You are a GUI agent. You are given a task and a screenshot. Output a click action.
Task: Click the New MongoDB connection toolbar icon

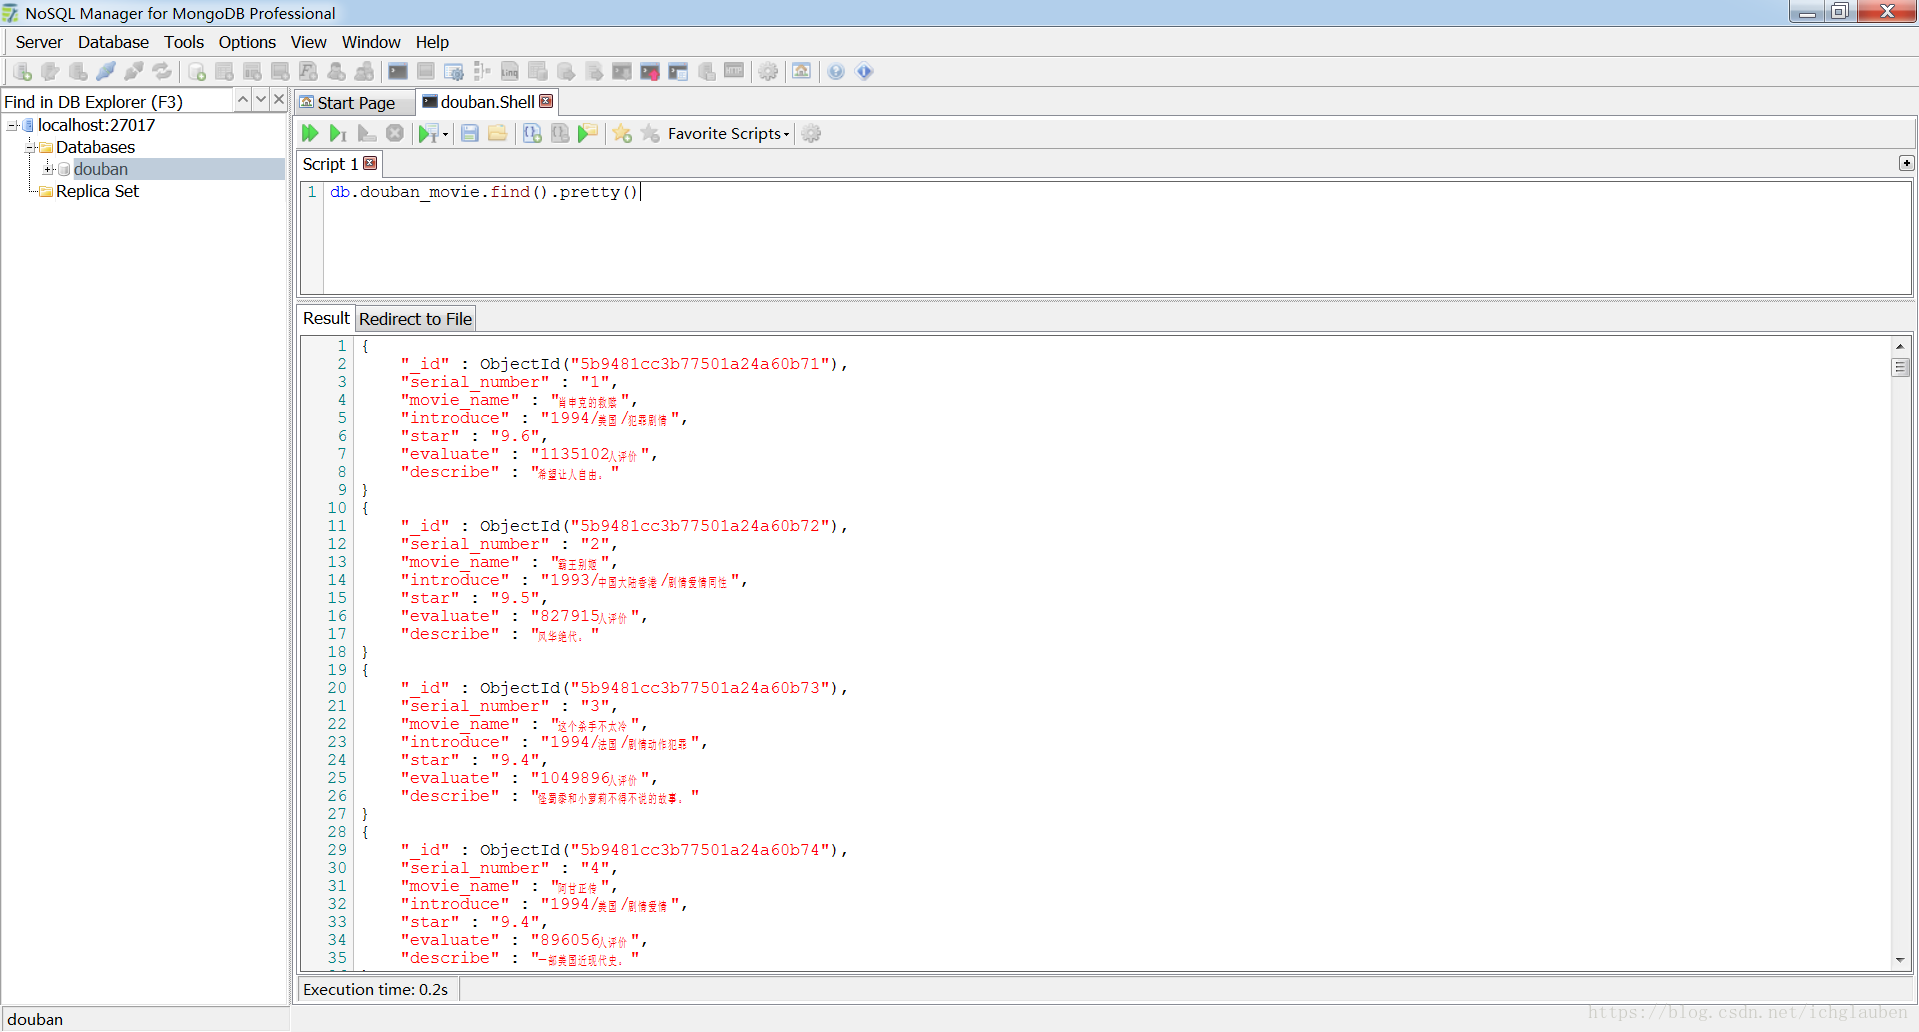[x=22, y=71]
